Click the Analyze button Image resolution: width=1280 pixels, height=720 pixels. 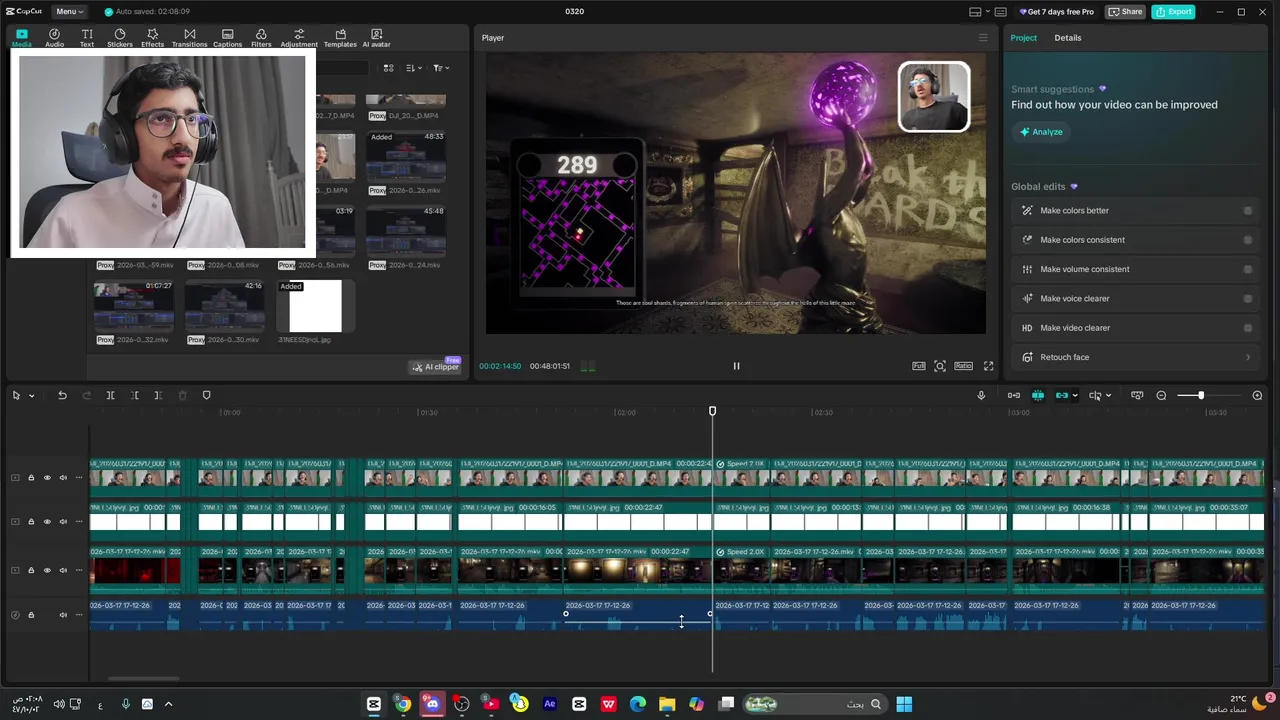tap(1041, 132)
